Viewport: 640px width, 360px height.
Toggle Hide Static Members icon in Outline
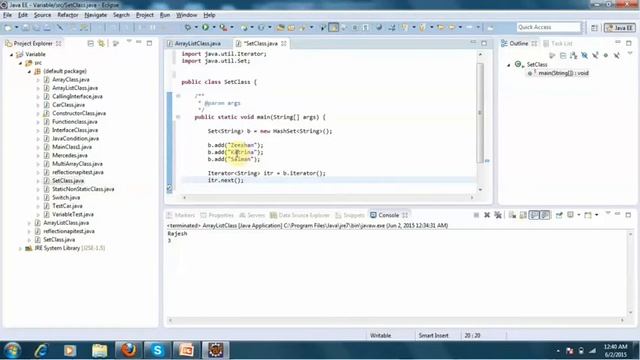click(x=595, y=56)
